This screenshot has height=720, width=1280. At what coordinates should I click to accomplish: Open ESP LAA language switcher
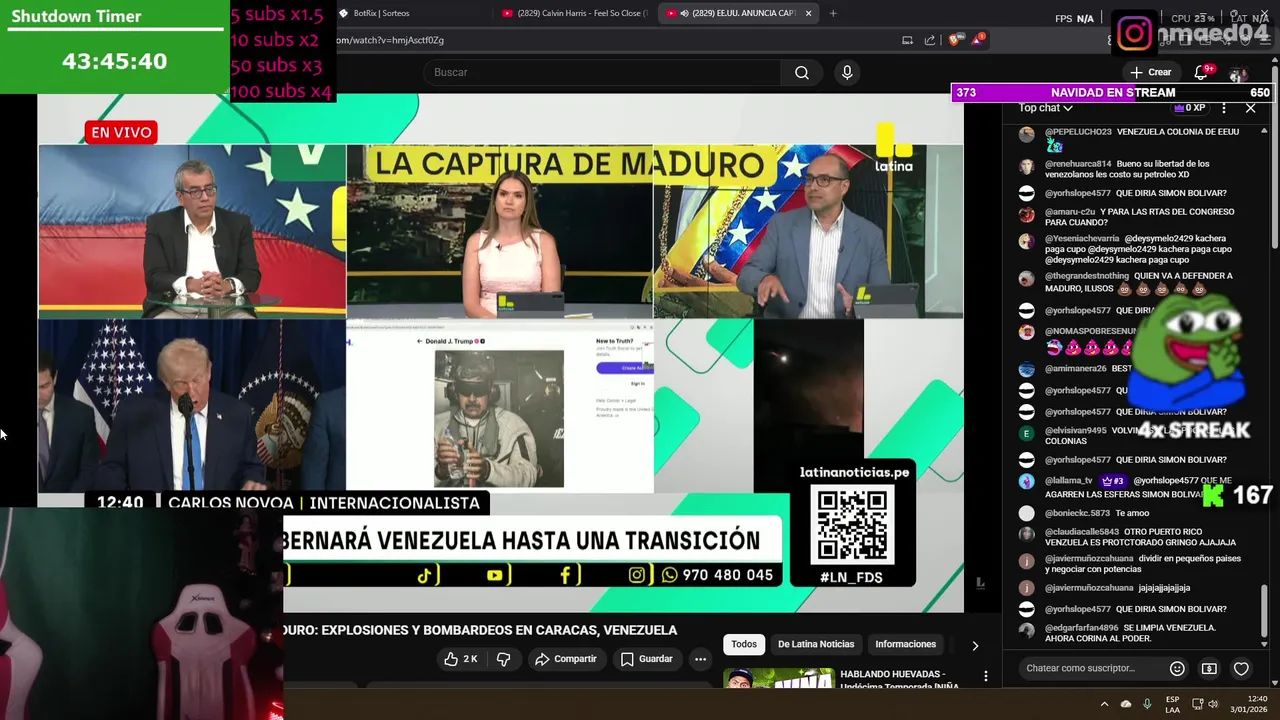1172,704
